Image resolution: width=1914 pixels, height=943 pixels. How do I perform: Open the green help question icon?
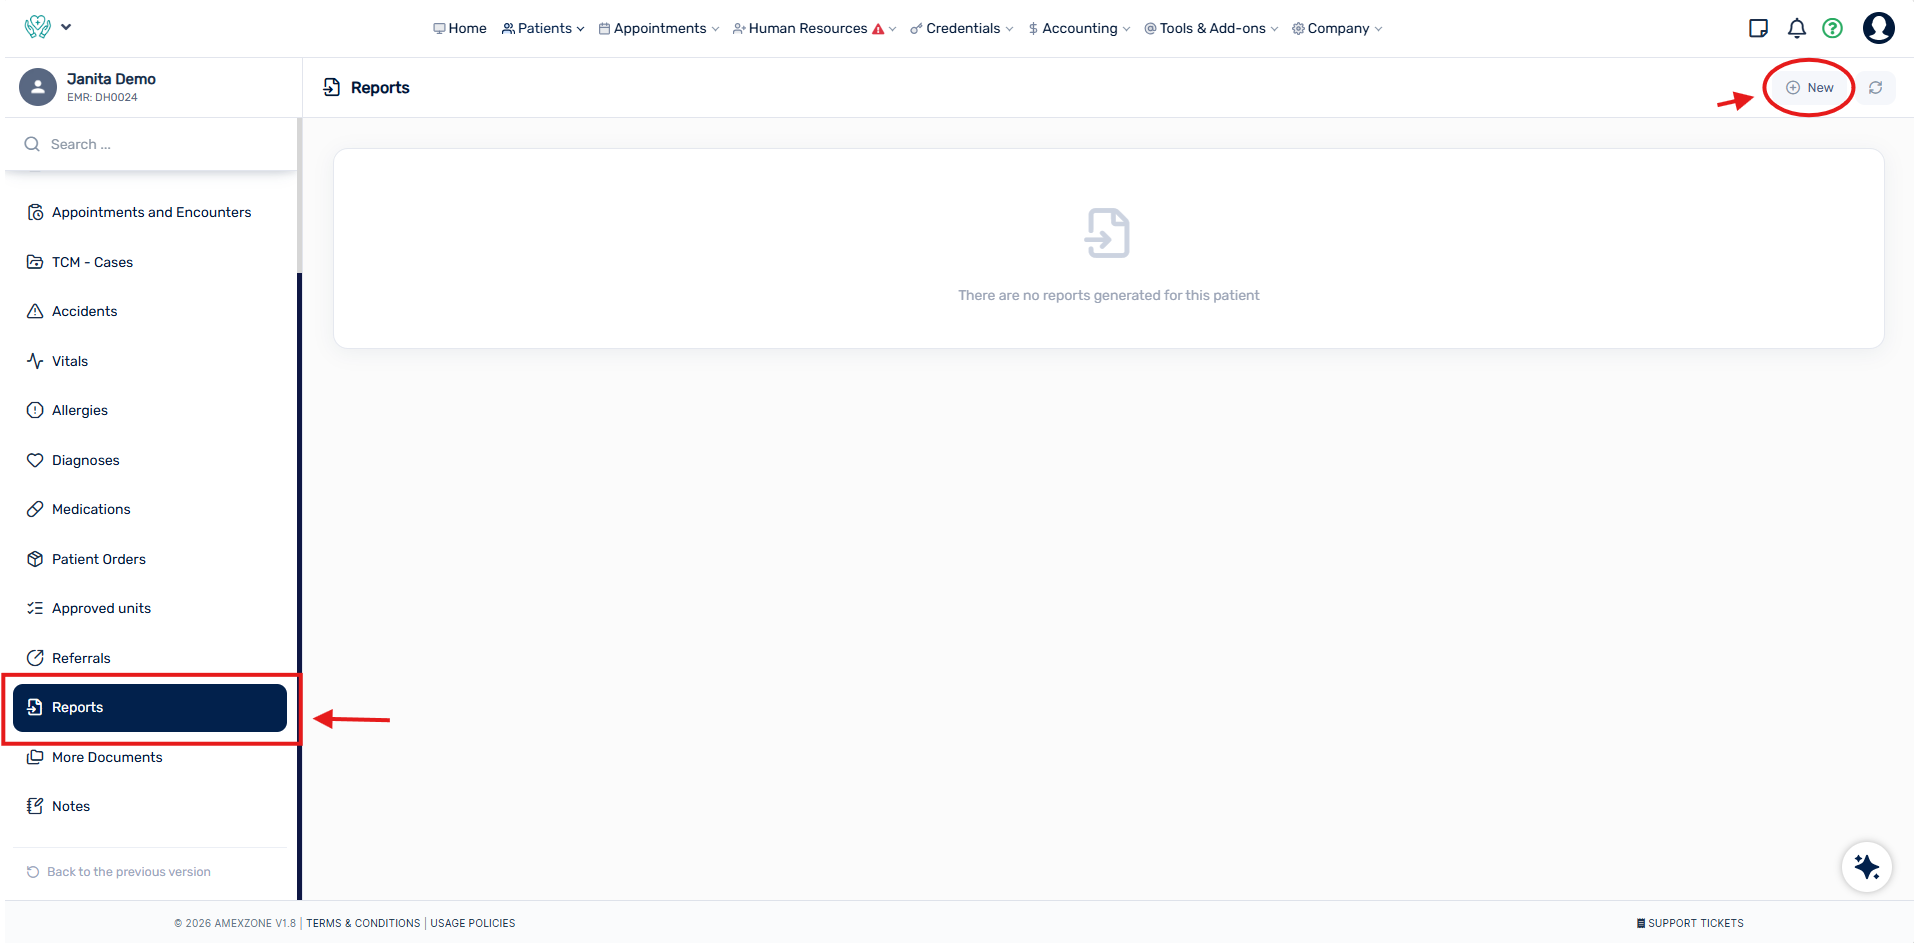[x=1832, y=28]
